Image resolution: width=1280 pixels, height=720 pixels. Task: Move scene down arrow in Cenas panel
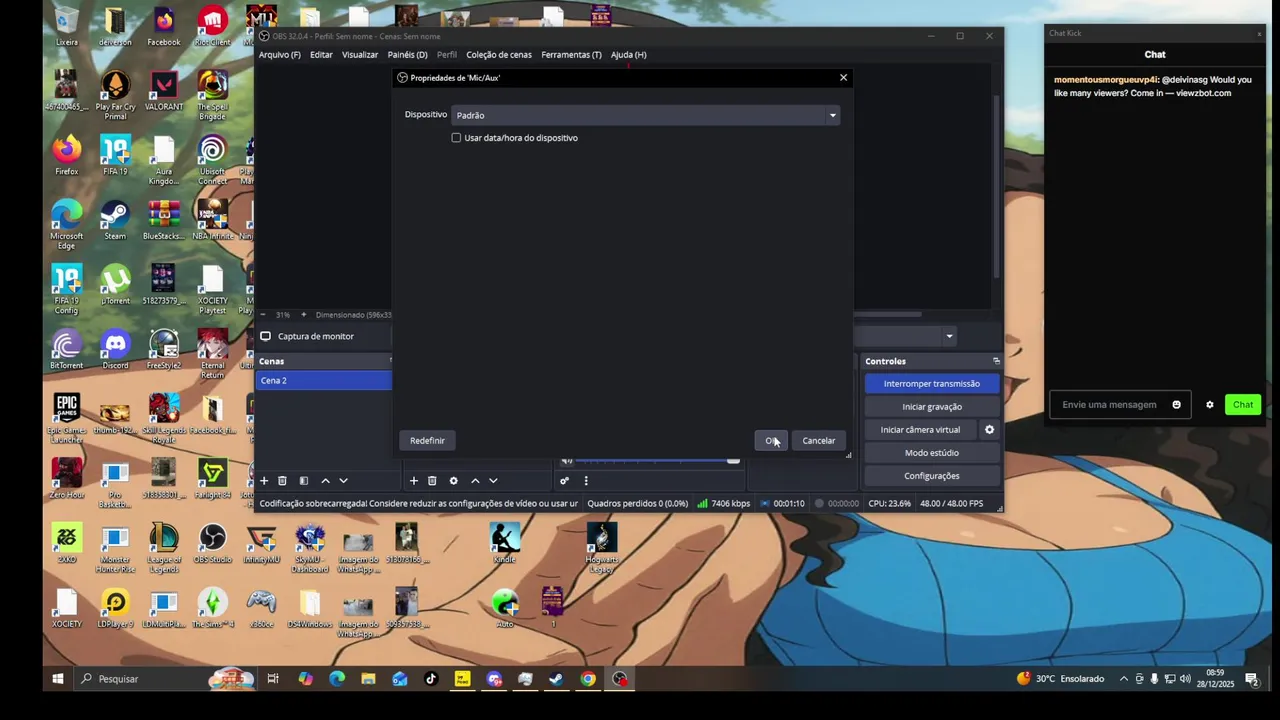(343, 481)
